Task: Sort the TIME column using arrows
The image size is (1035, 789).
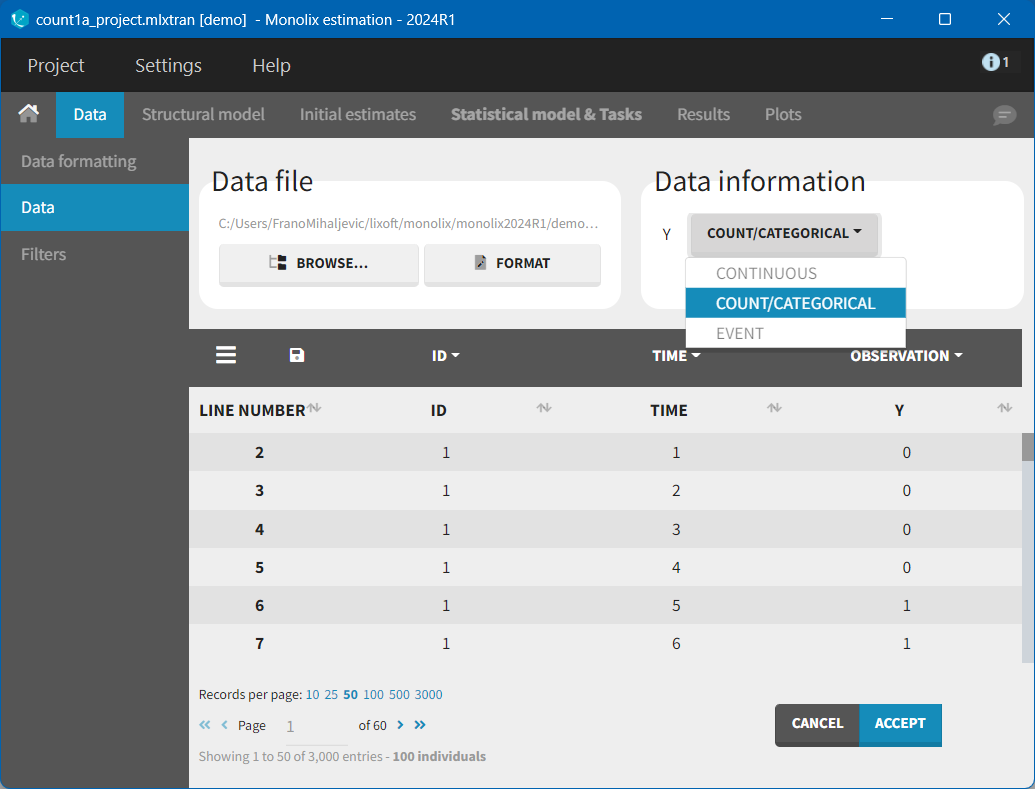Action: click(774, 408)
